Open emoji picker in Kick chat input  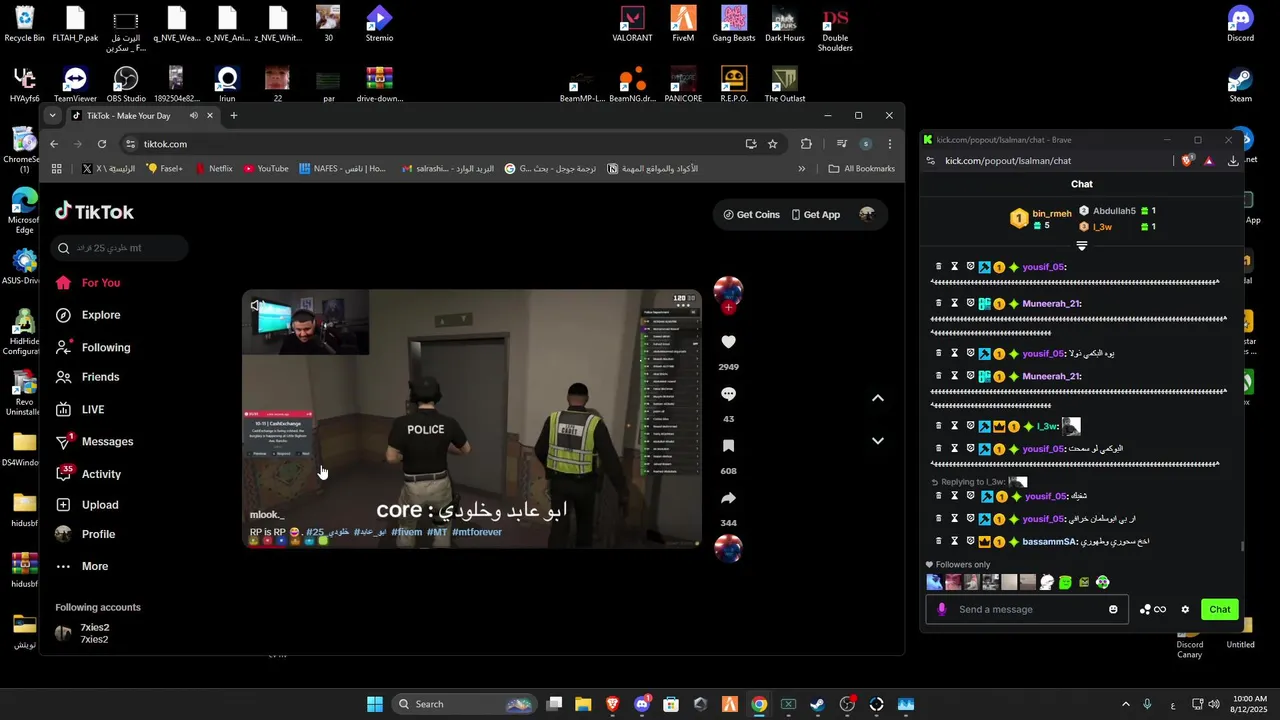1113,609
